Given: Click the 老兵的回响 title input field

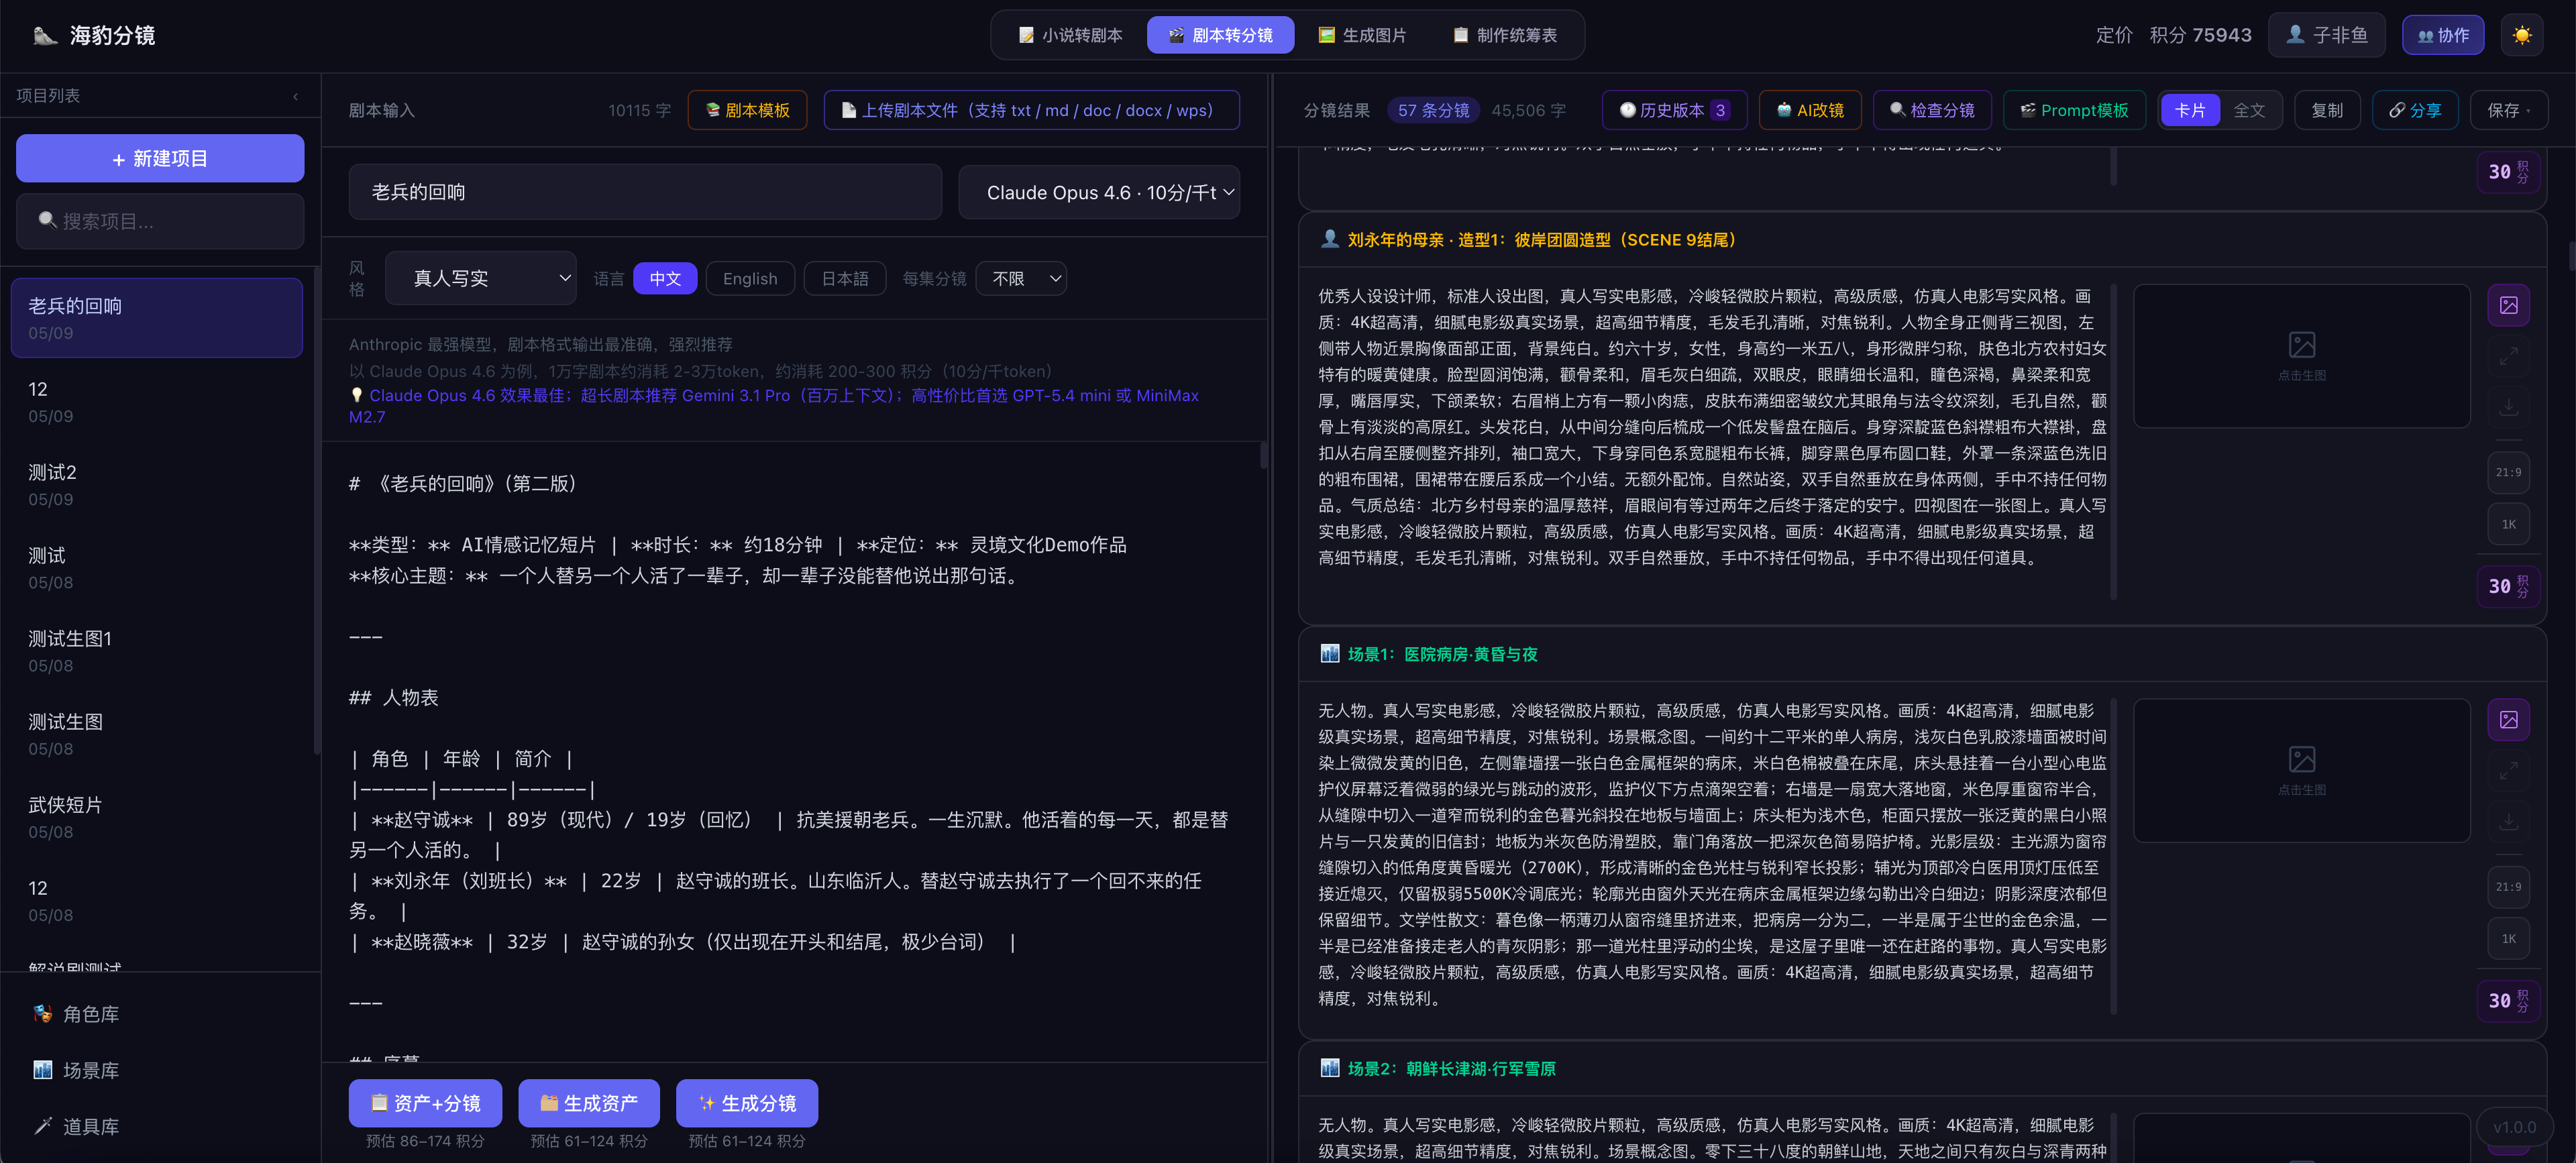Looking at the screenshot, I should click(x=645, y=192).
